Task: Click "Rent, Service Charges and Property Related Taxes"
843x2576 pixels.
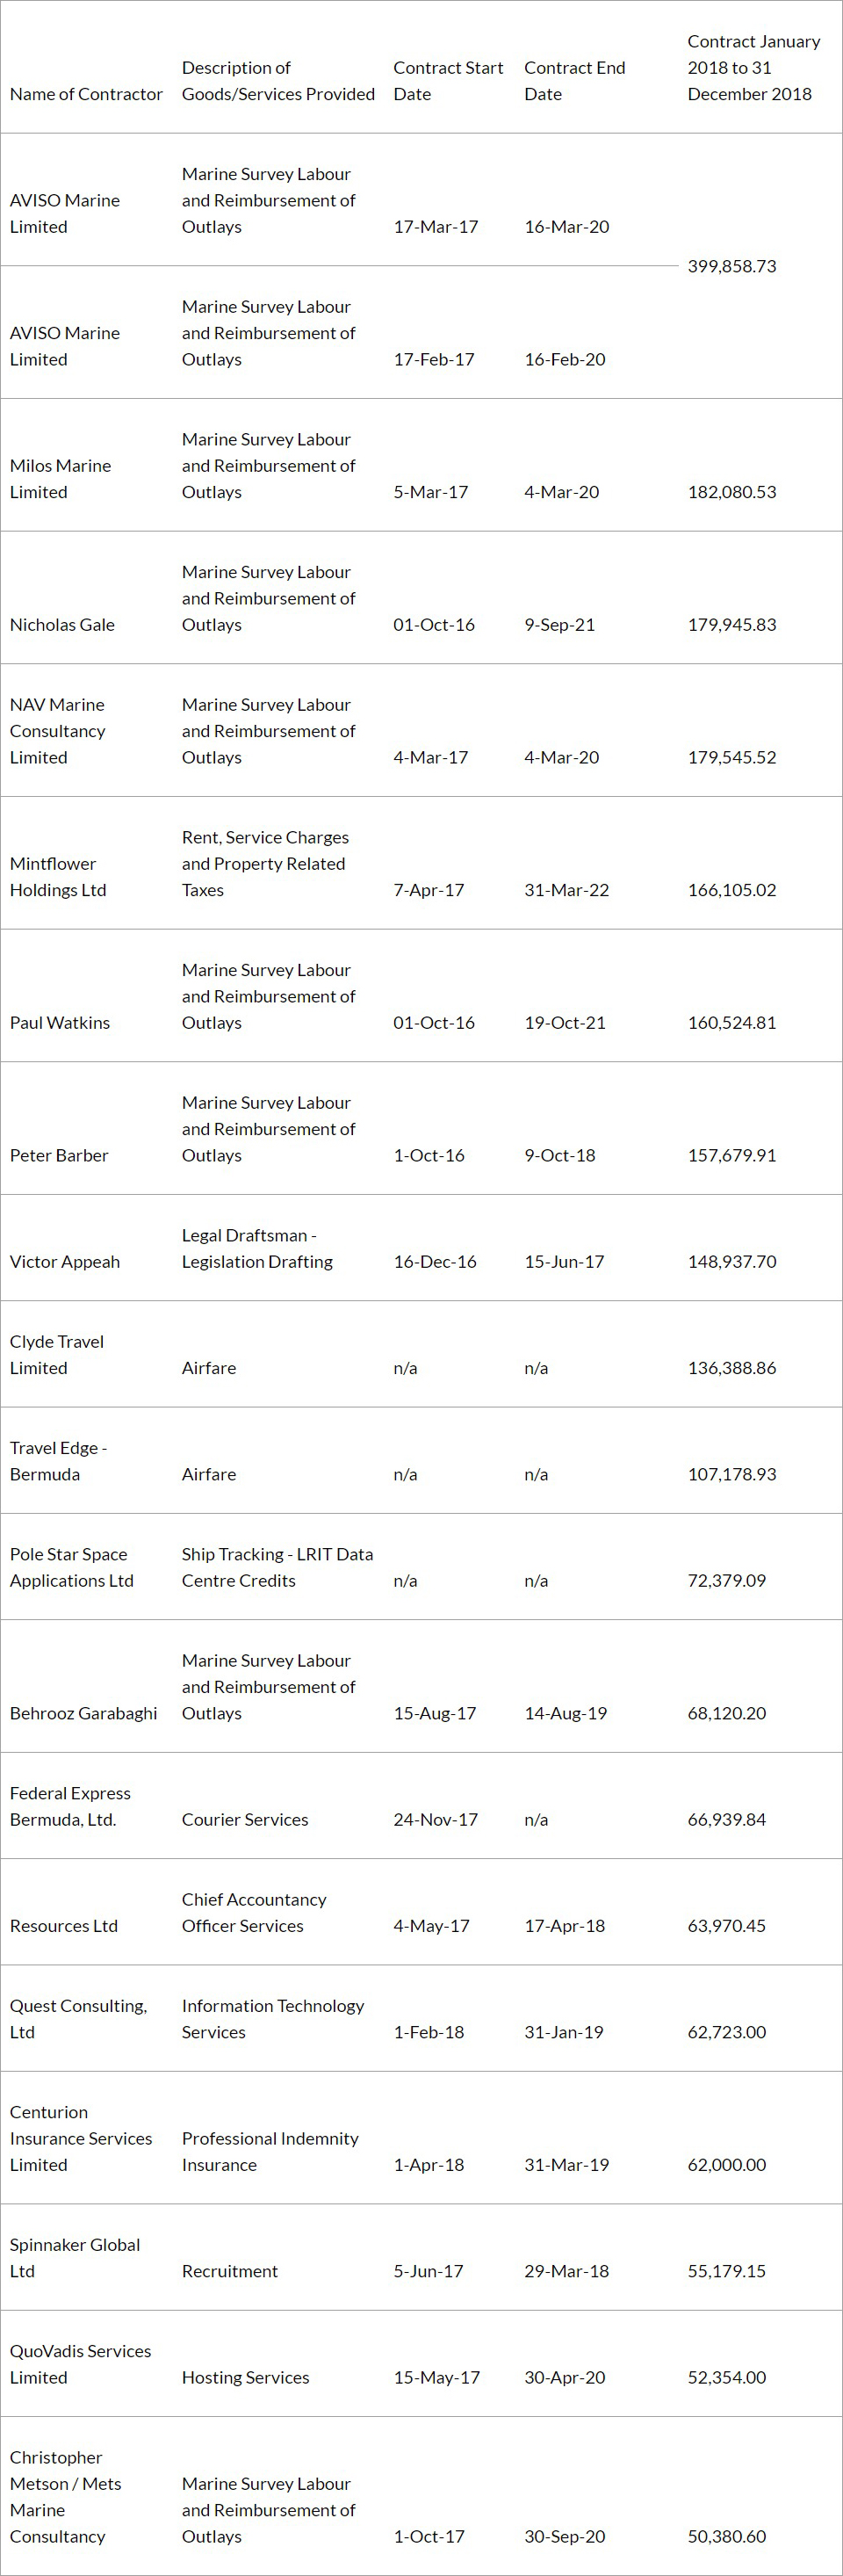Action: click(265, 864)
